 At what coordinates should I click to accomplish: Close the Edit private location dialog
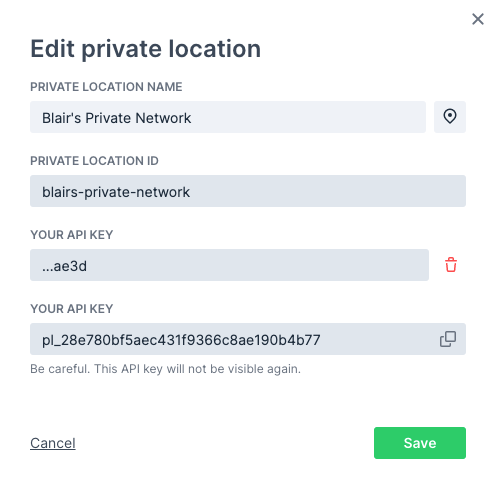pos(478,19)
